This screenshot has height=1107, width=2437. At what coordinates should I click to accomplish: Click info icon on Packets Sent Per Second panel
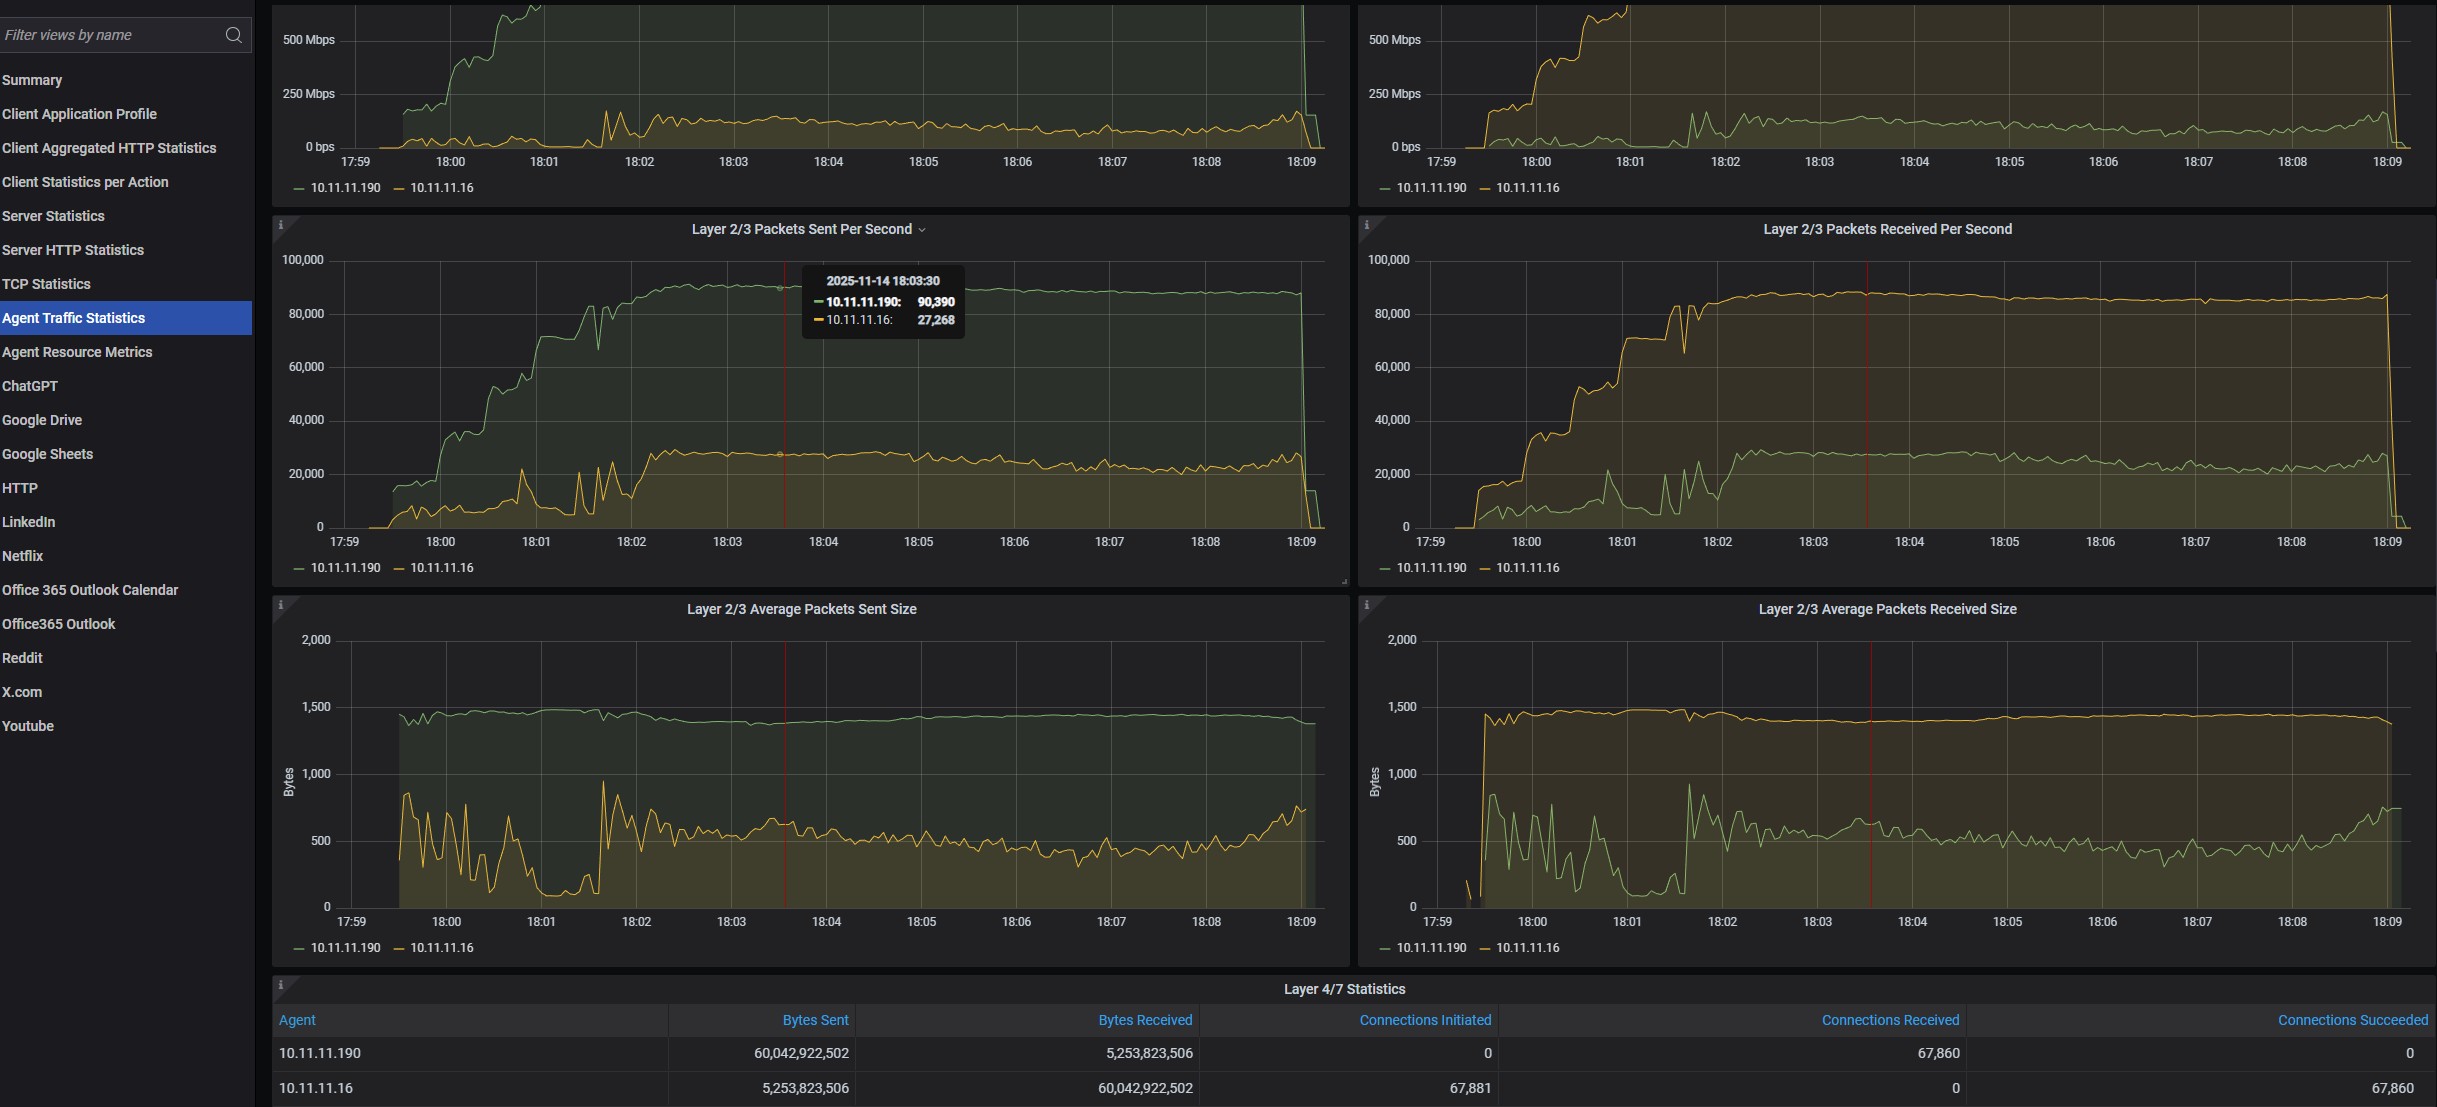(x=281, y=225)
